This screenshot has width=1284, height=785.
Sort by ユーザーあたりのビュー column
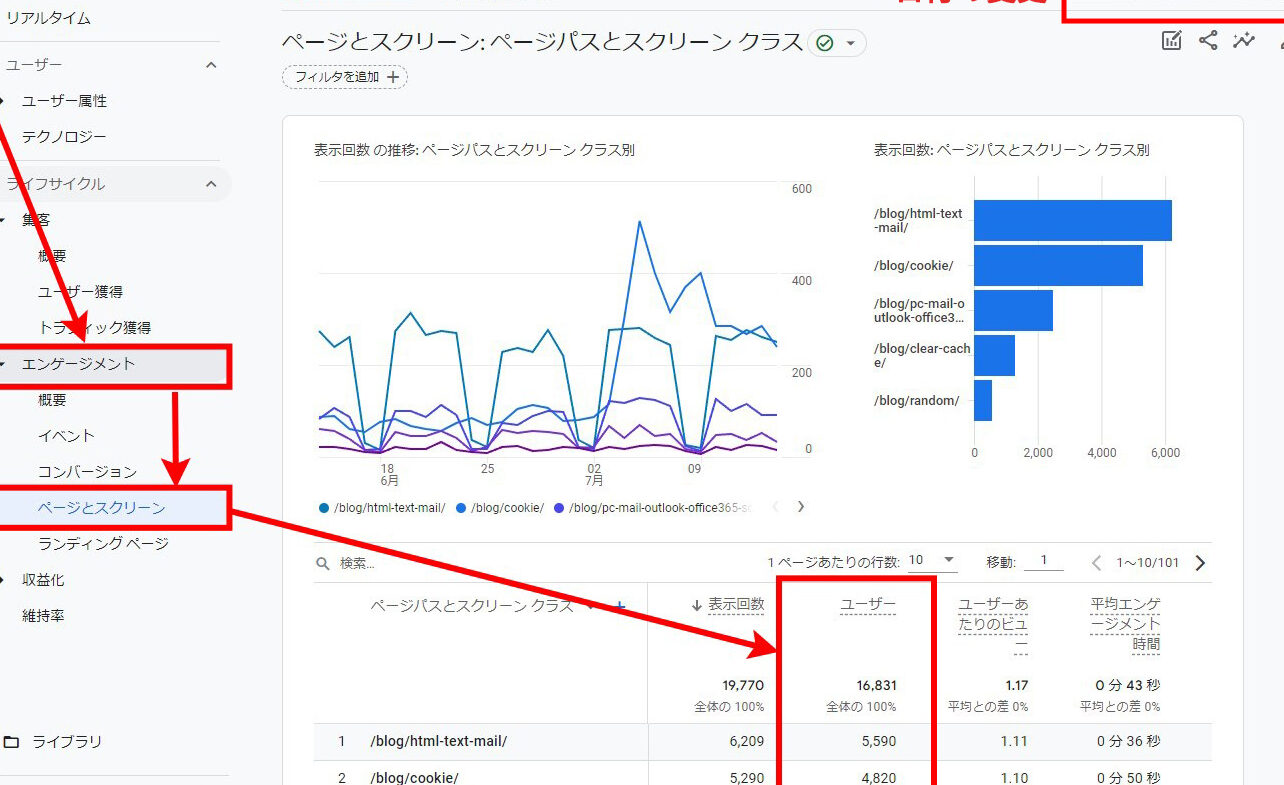tap(993, 625)
